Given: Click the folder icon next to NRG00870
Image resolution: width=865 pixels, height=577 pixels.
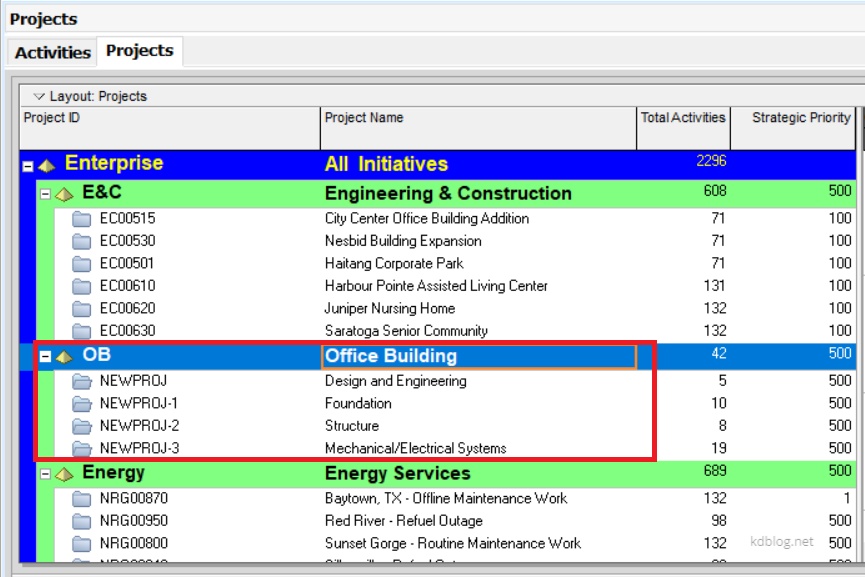Looking at the screenshot, I should pyautogui.click(x=81, y=498).
